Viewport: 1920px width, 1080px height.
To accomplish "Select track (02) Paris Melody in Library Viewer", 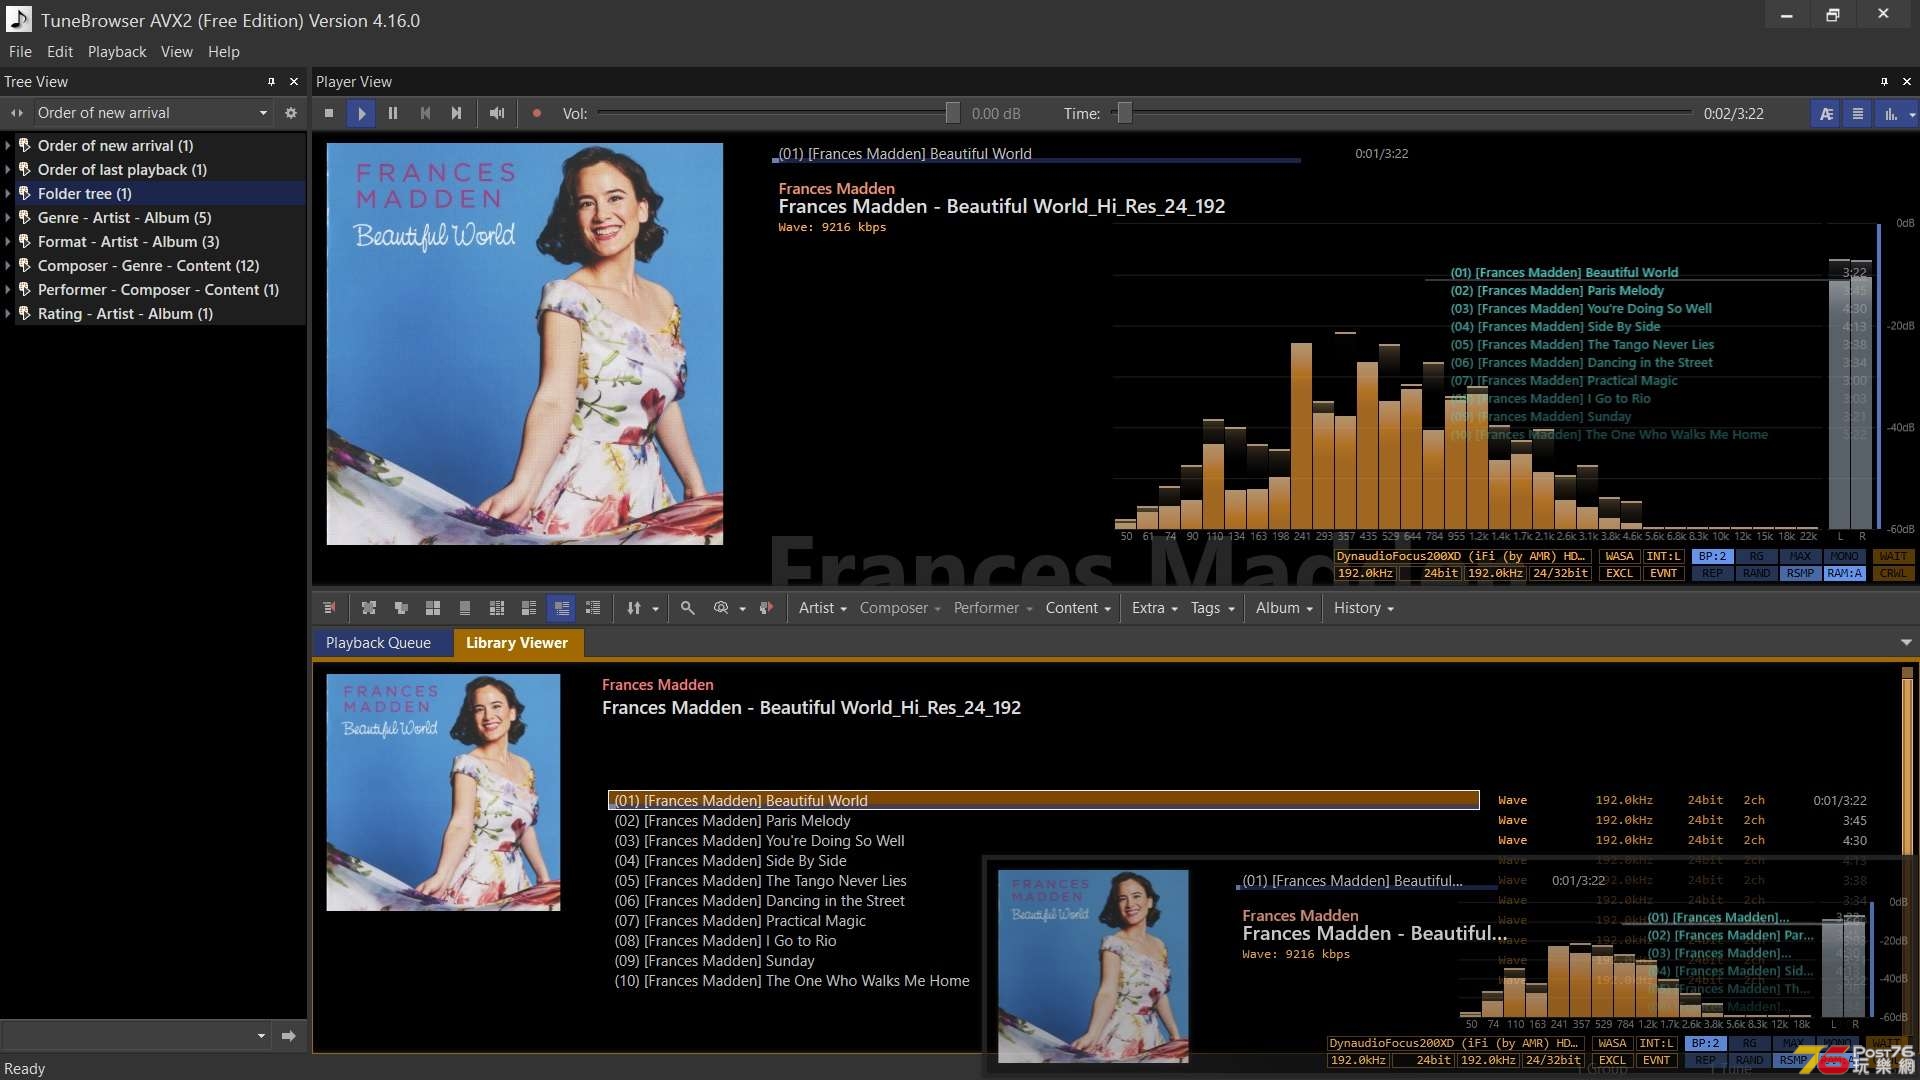I will click(x=733, y=821).
